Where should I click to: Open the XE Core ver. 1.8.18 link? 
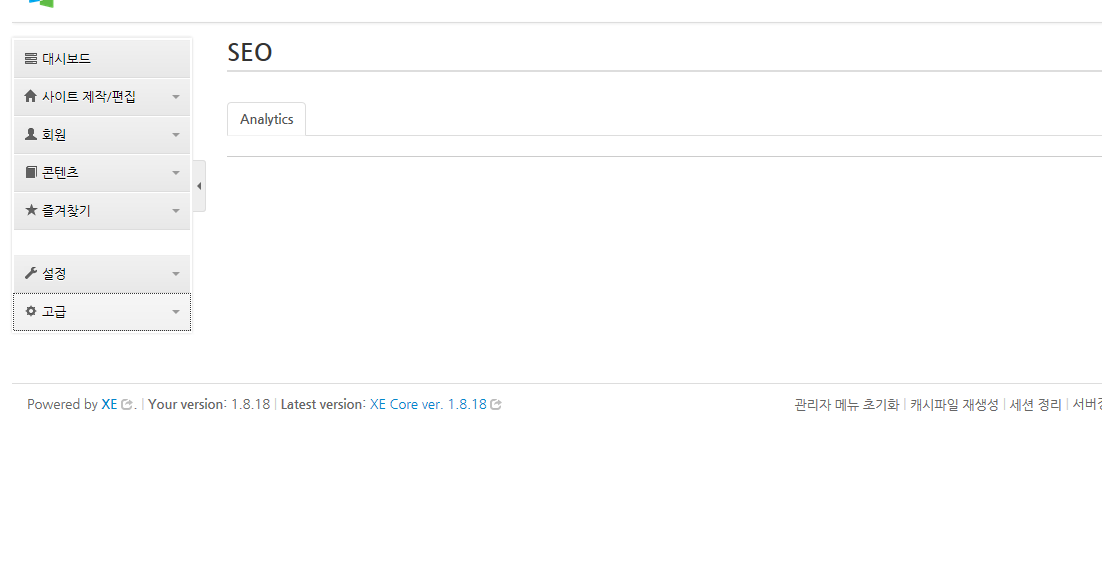pos(428,405)
